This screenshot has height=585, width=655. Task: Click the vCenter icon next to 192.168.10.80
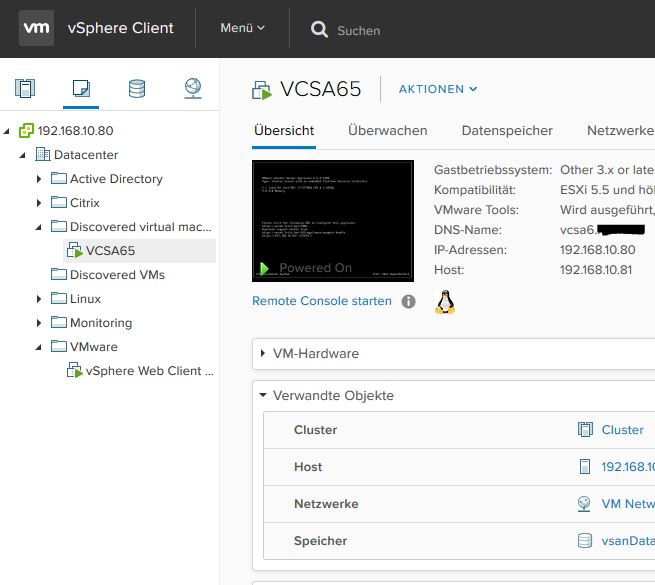coord(26,130)
